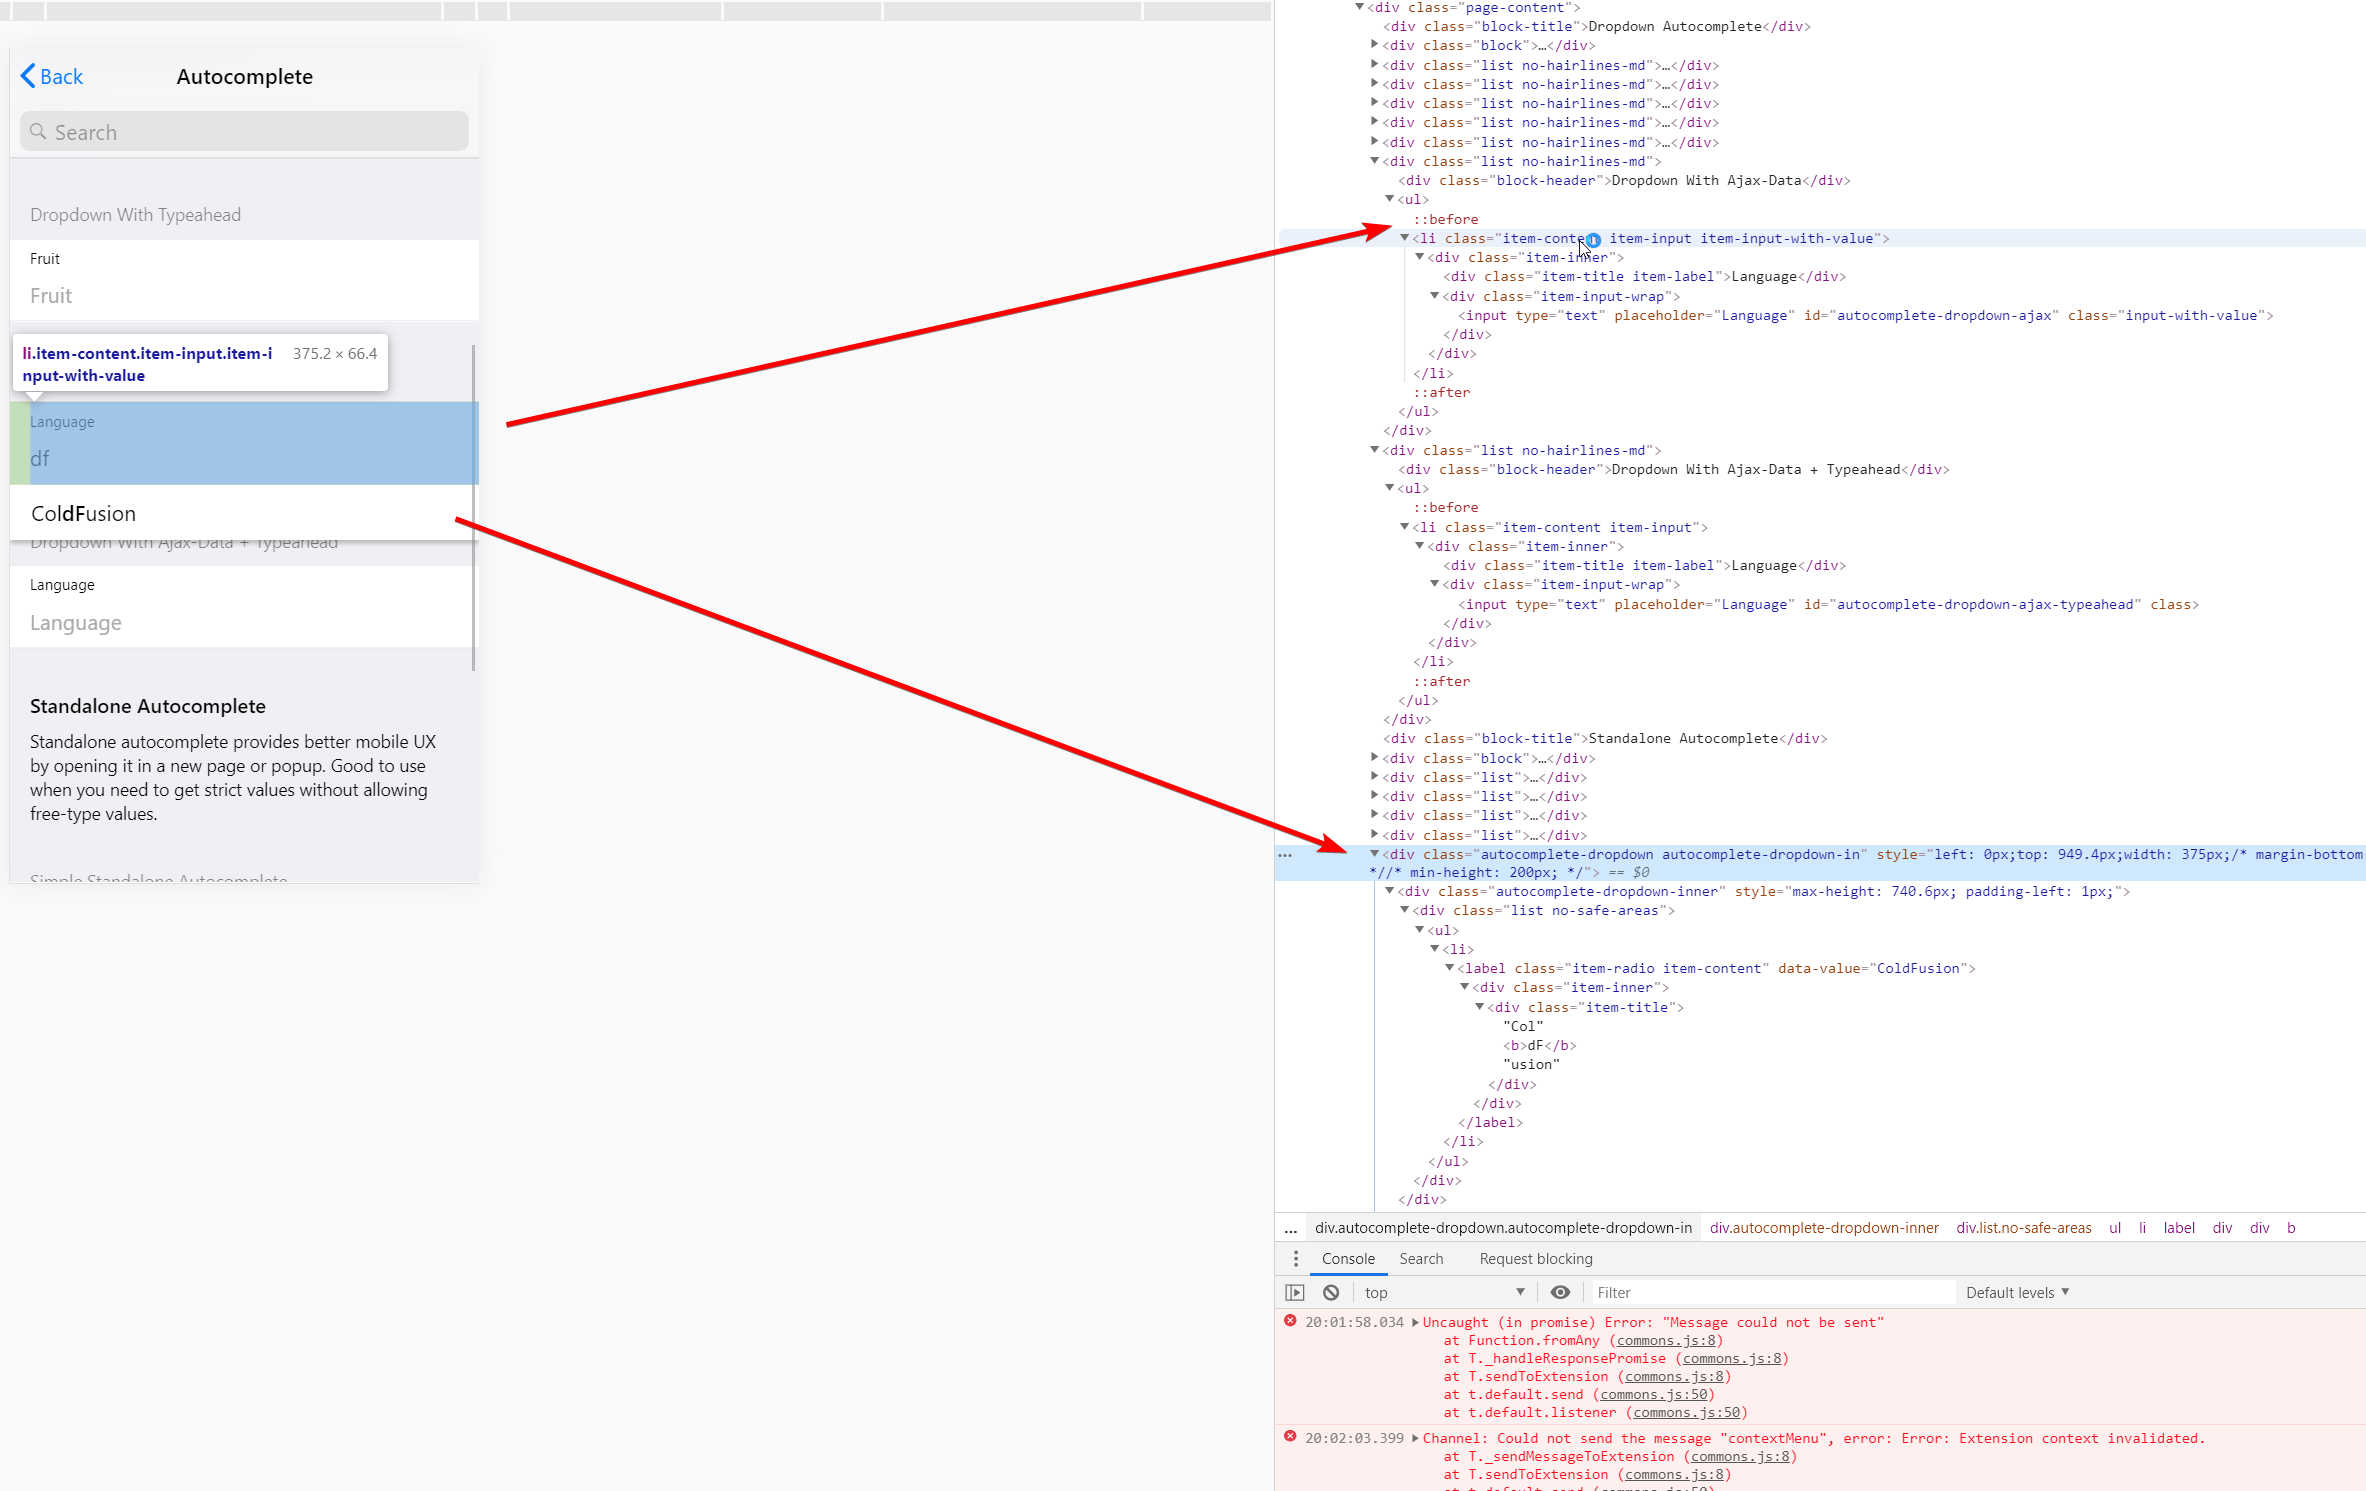Image resolution: width=2366 pixels, height=1491 pixels.
Task: Click div.autocomplete-dropdown-inner breadcrumb
Action: click(x=1823, y=1228)
